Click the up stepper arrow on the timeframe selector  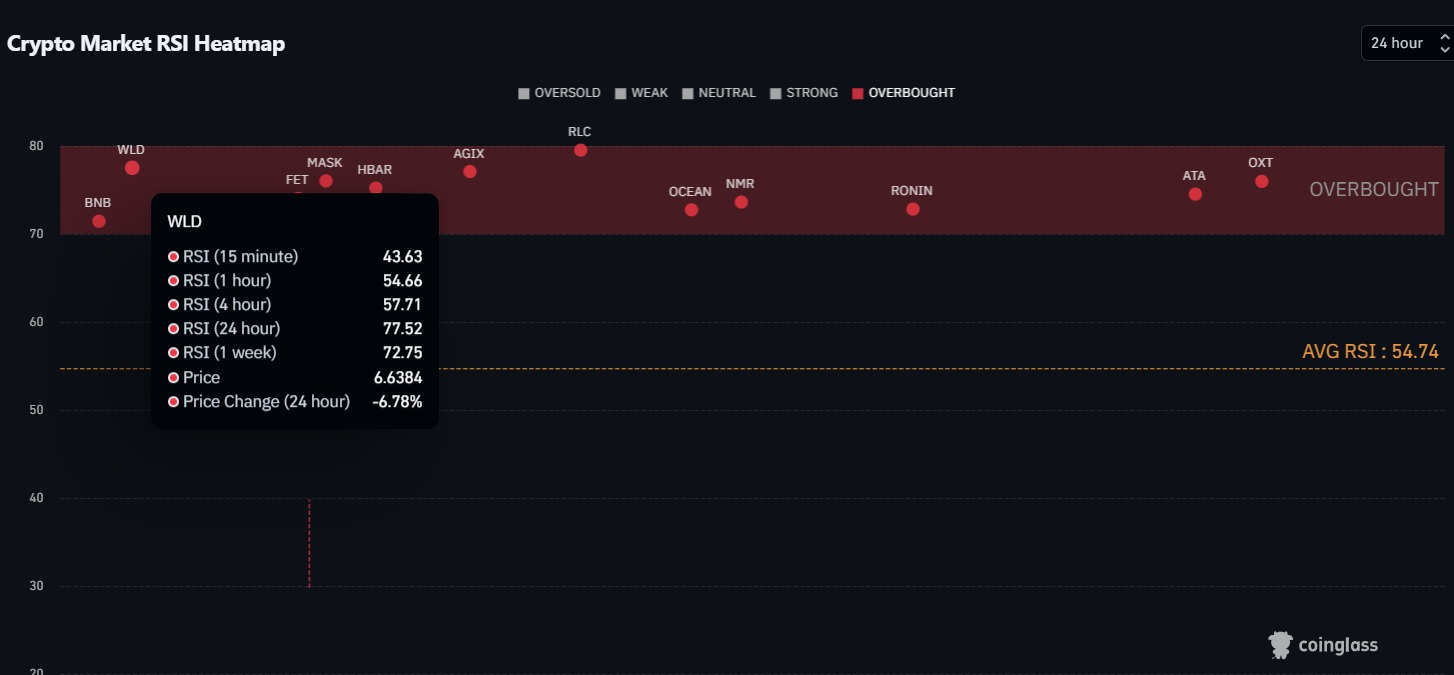1444,37
